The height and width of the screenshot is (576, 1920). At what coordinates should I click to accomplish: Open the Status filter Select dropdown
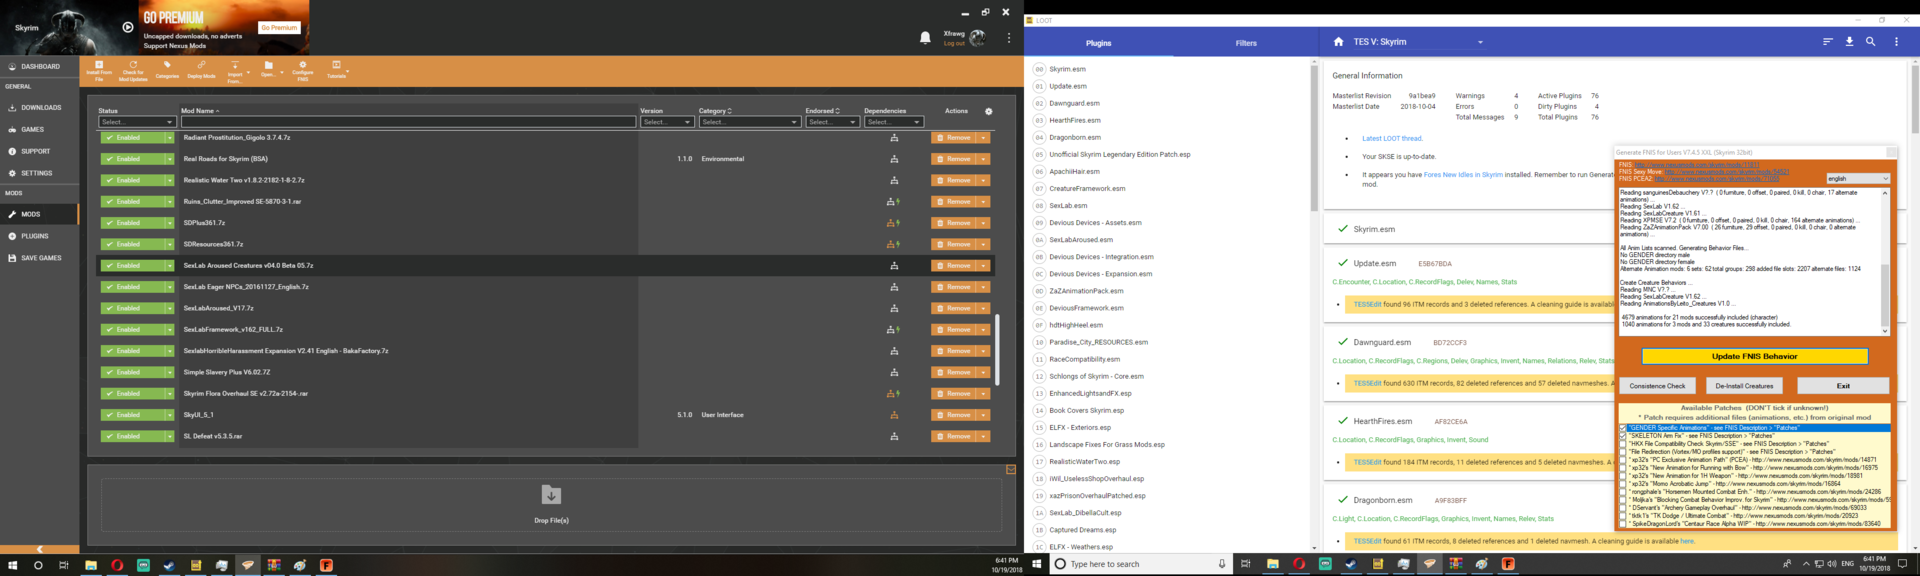tap(137, 122)
